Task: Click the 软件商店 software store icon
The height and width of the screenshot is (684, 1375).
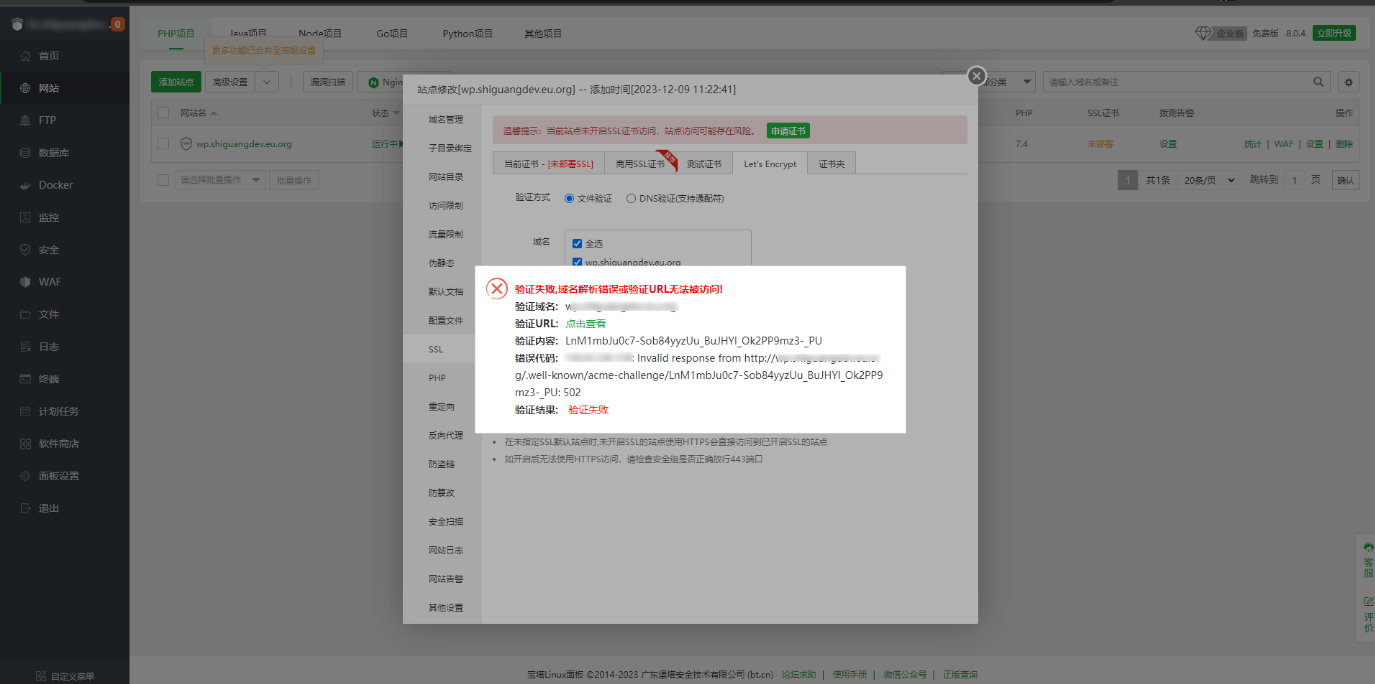Action: click(x=27, y=443)
